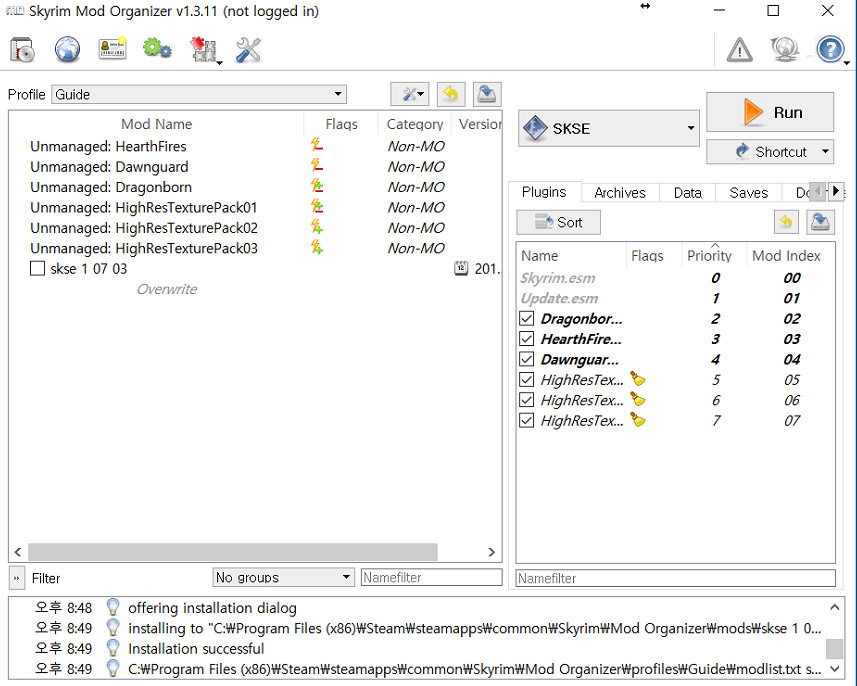Click the plugin list Namefilter field
Screen dimensions: 857x686
(676, 578)
